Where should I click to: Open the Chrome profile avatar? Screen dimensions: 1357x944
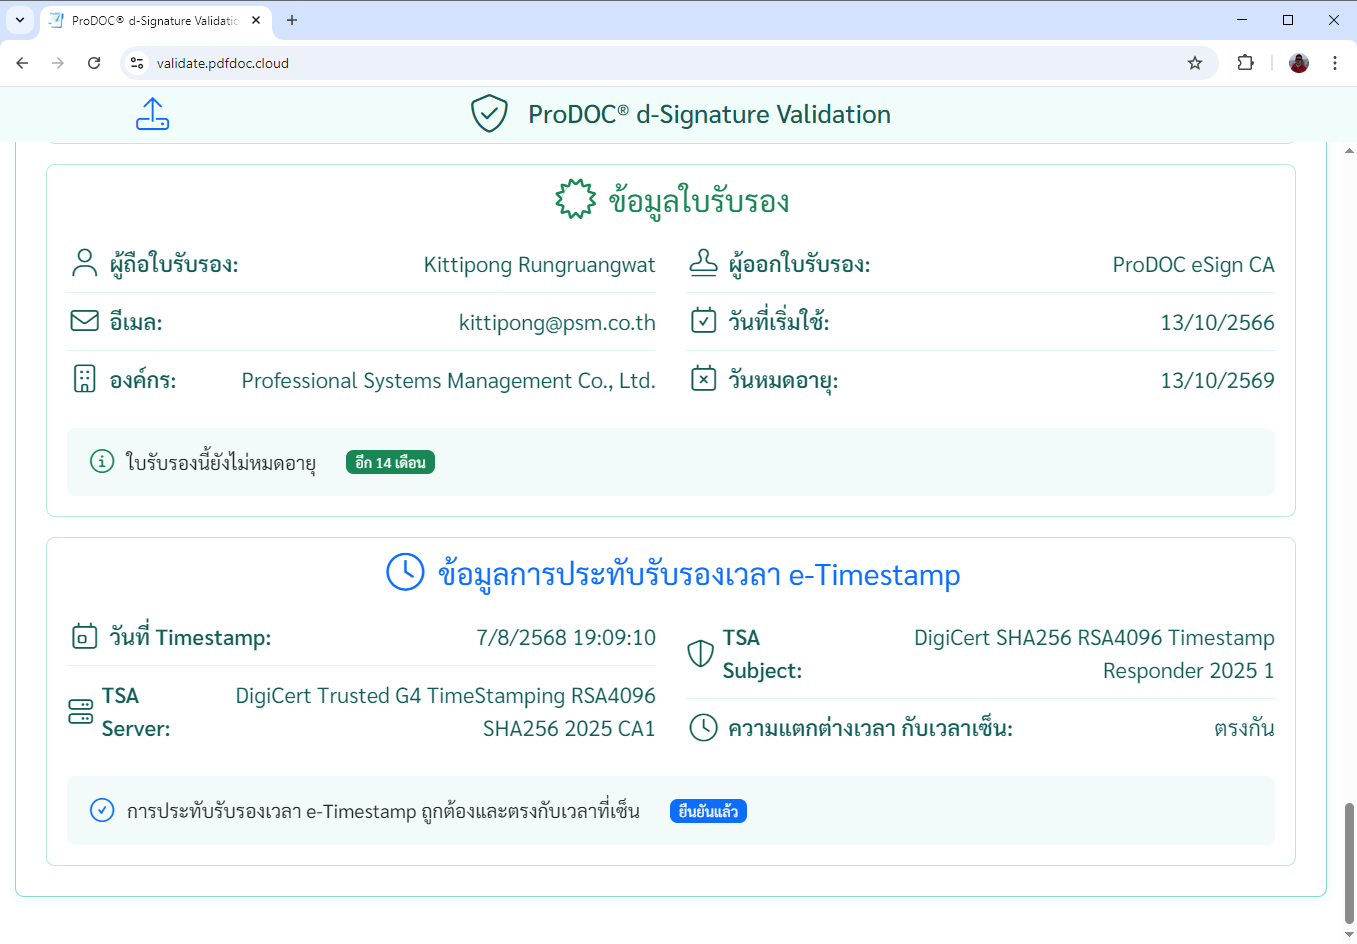click(x=1299, y=63)
